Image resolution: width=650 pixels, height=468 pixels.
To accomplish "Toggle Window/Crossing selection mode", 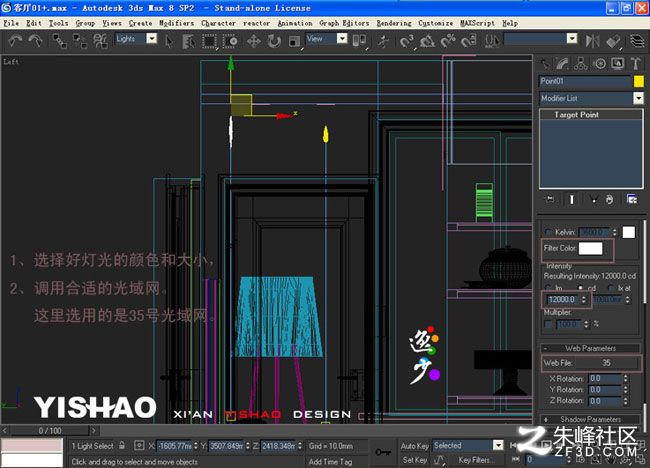I will point(230,41).
